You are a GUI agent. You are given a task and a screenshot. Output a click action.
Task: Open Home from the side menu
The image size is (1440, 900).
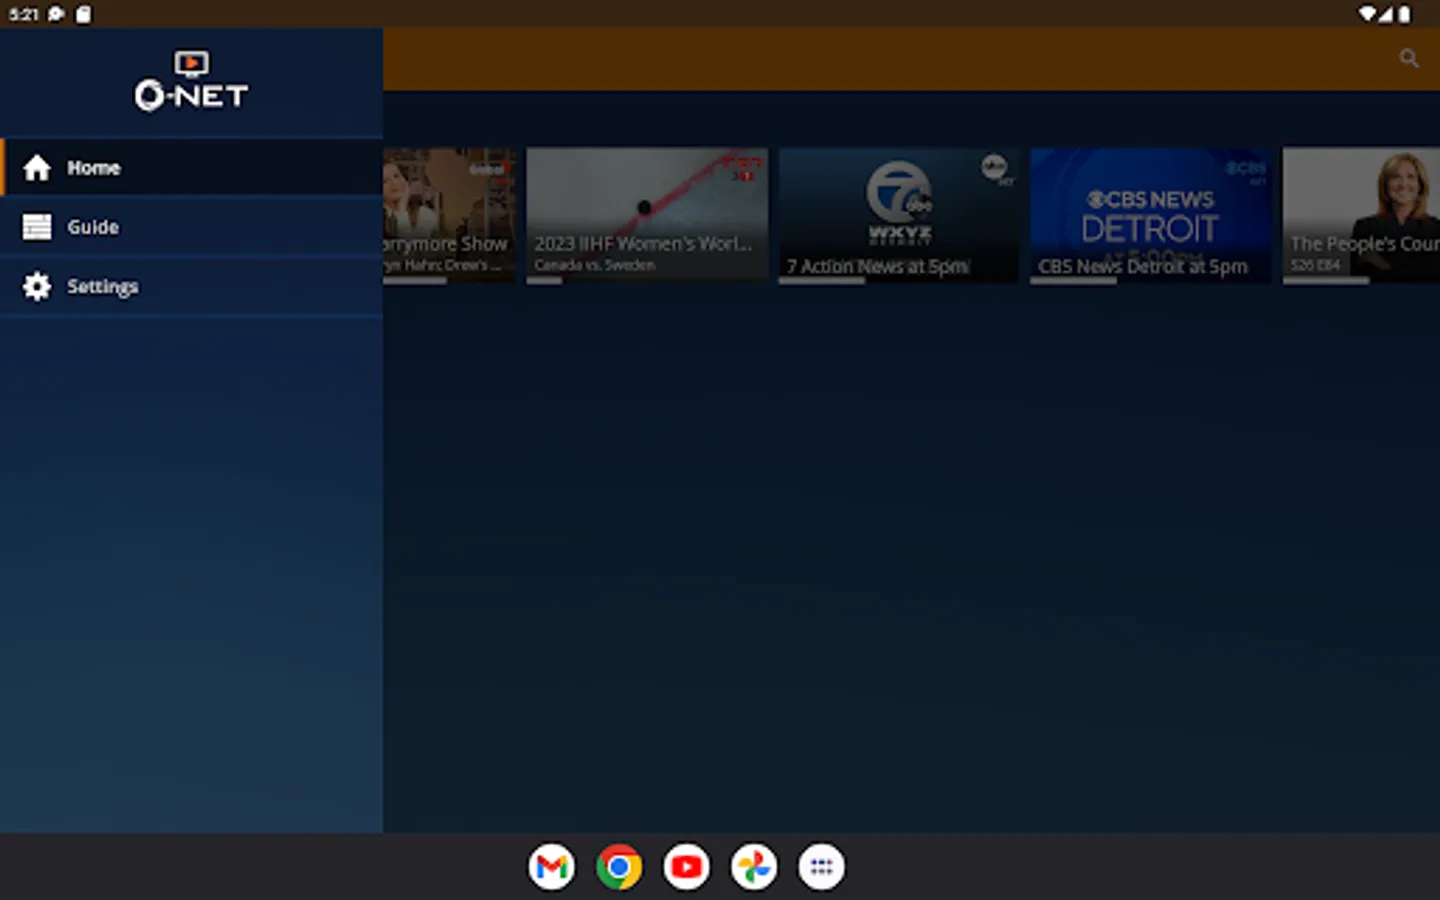(191, 168)
